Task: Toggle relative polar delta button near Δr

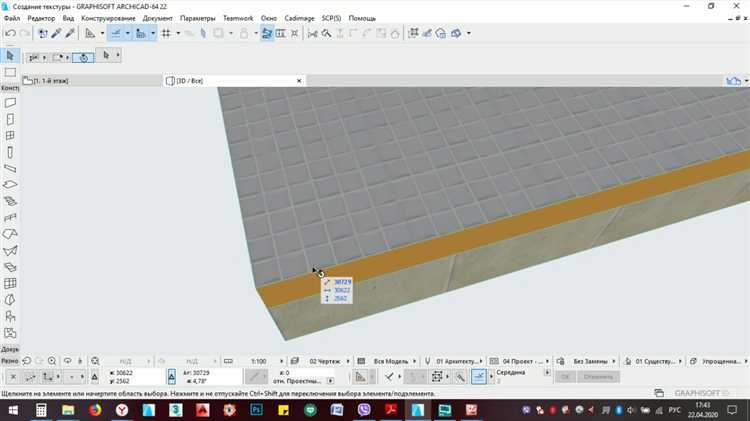Action: 172,377
